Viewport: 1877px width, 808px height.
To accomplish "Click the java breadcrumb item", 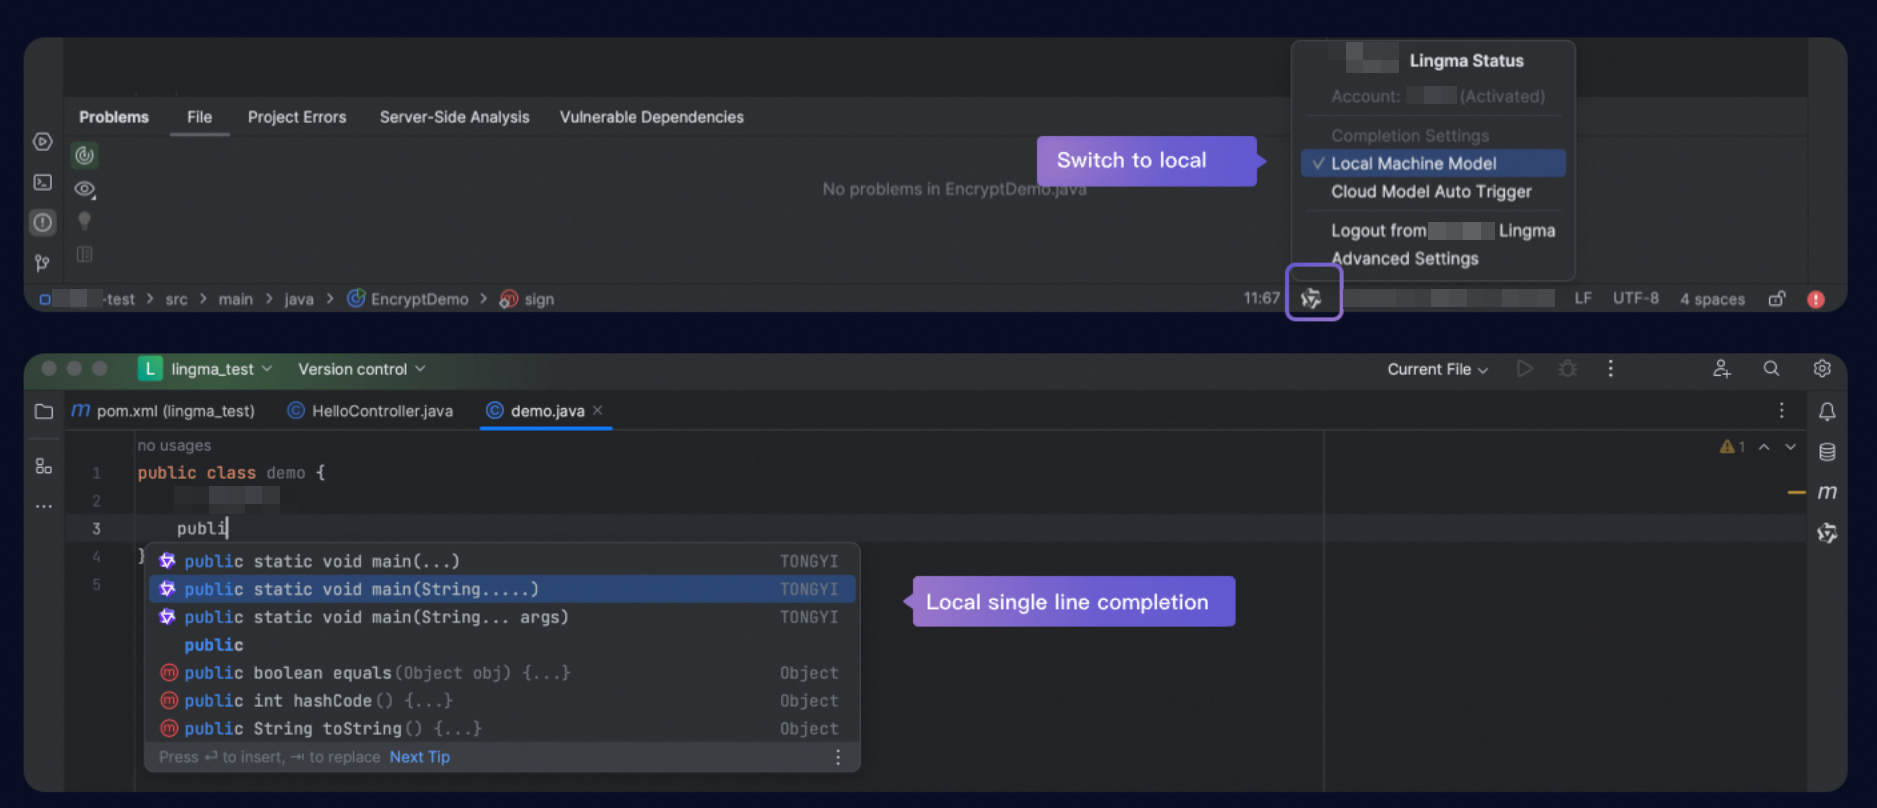I will [x=298, y=299].
